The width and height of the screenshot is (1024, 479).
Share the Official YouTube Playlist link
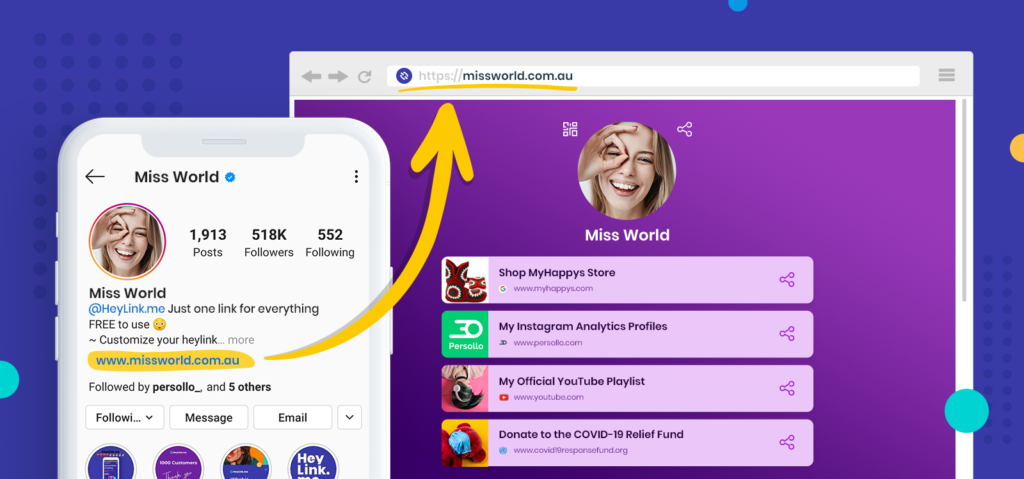coord(786,388)
